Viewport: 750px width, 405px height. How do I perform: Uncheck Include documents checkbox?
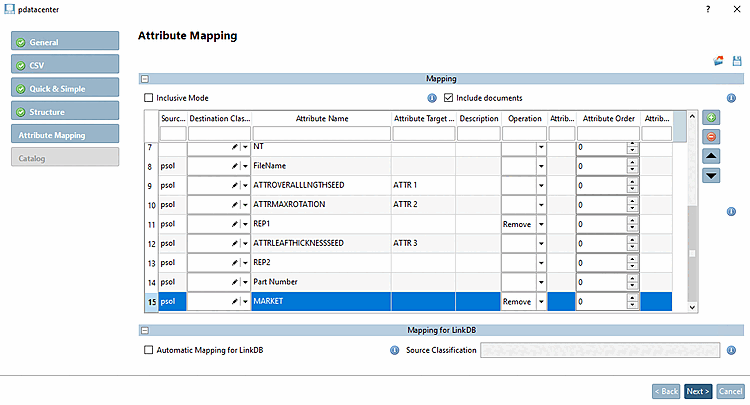pyautogui.click(x=448, y=98)
